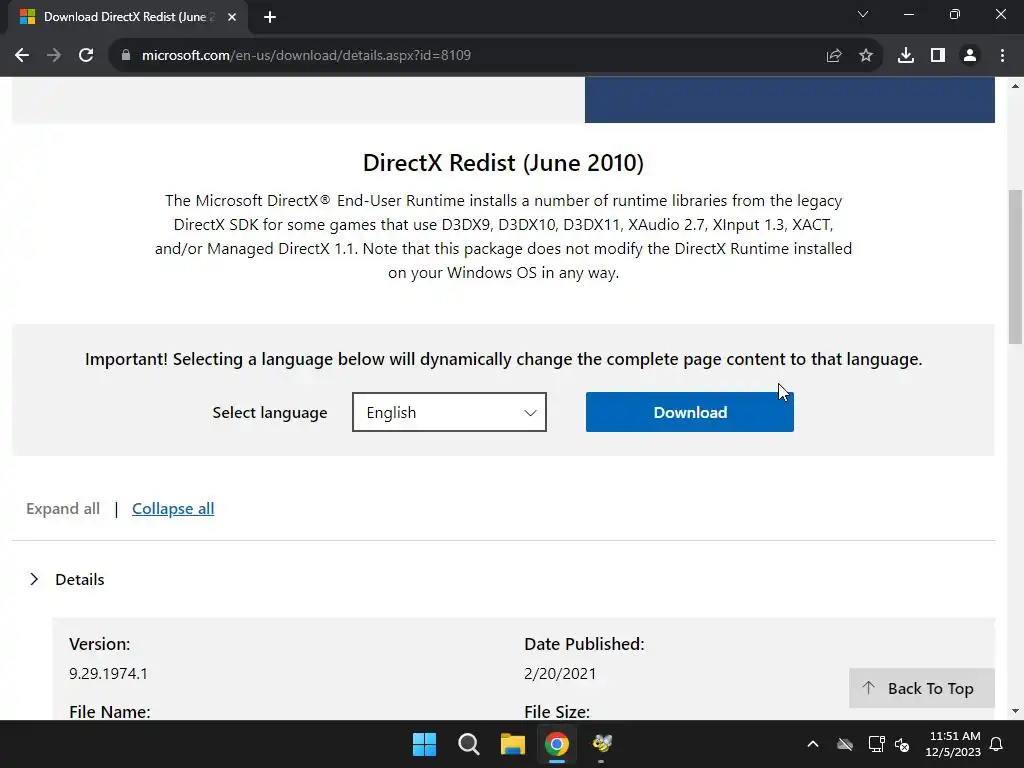Screen dimensions: 1024x768
Task: Open Windows taskbar search
Action: [468, 744]
